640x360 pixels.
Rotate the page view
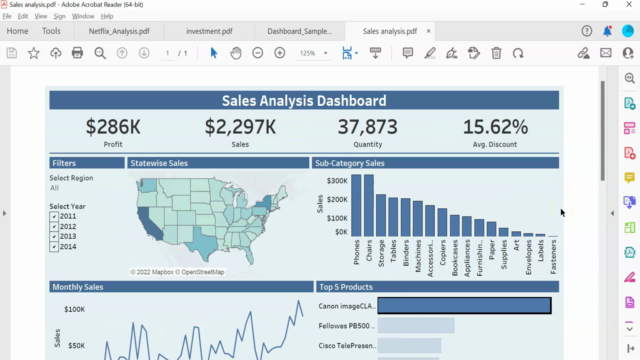518,53
